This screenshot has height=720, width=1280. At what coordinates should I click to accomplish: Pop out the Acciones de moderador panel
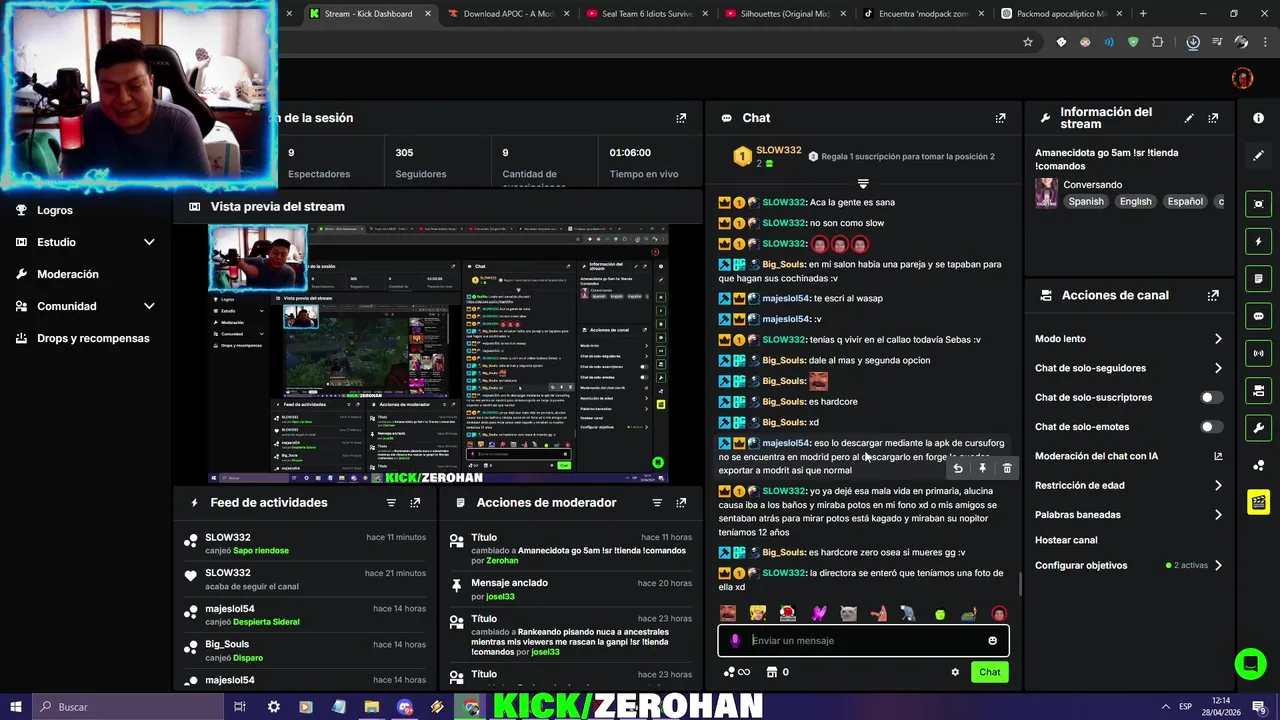click(x=681, y=503)
